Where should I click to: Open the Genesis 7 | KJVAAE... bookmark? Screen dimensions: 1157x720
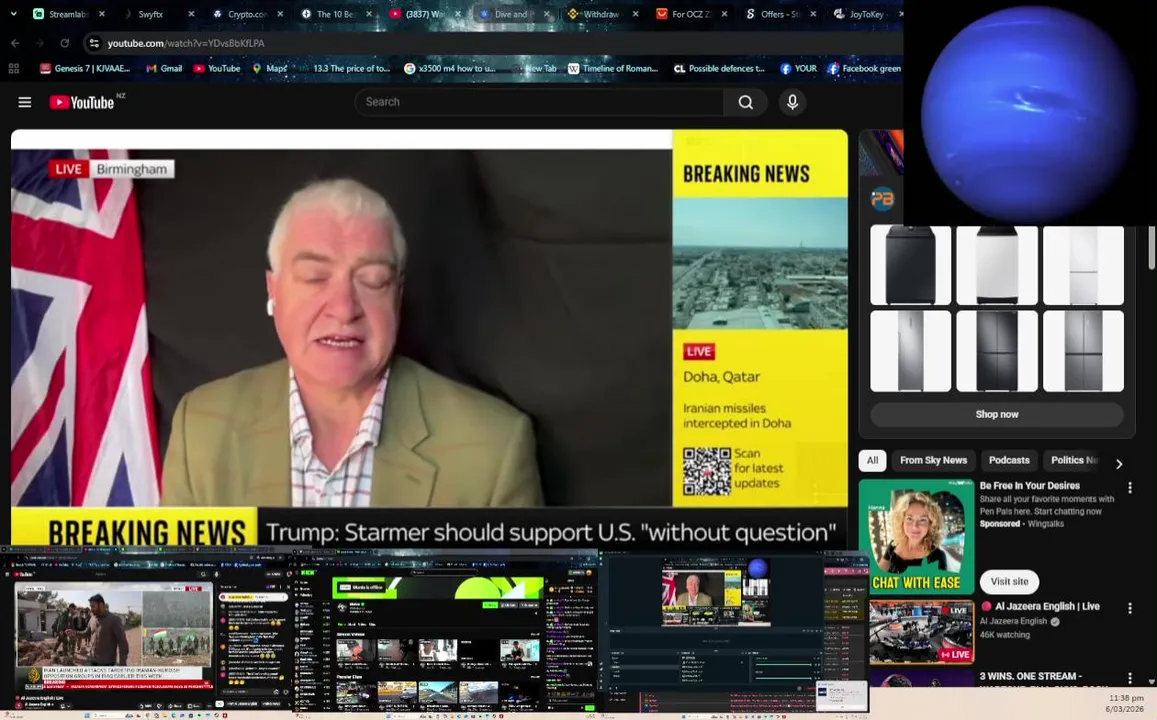click(85, 69)
